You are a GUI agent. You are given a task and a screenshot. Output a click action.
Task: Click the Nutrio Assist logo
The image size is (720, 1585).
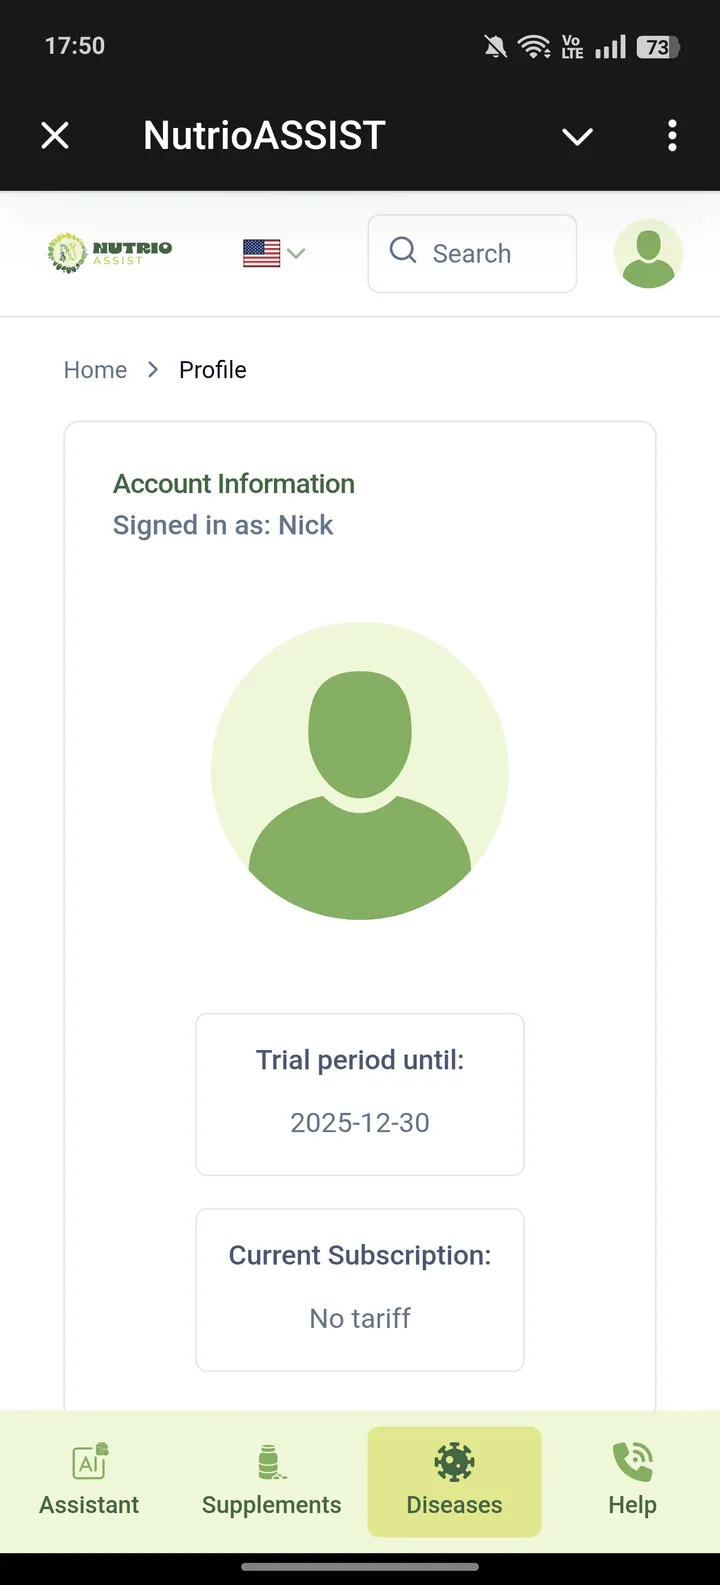pos(110,253)
